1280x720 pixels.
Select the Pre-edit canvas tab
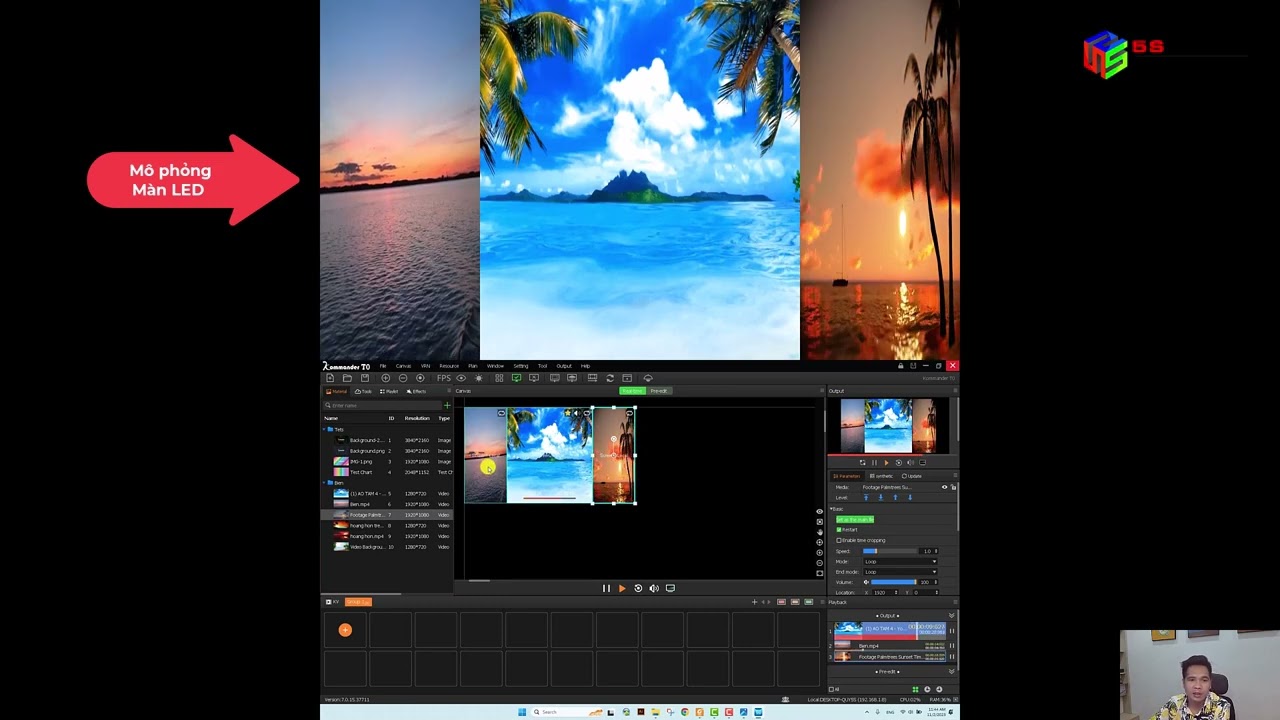pos(658,391)
